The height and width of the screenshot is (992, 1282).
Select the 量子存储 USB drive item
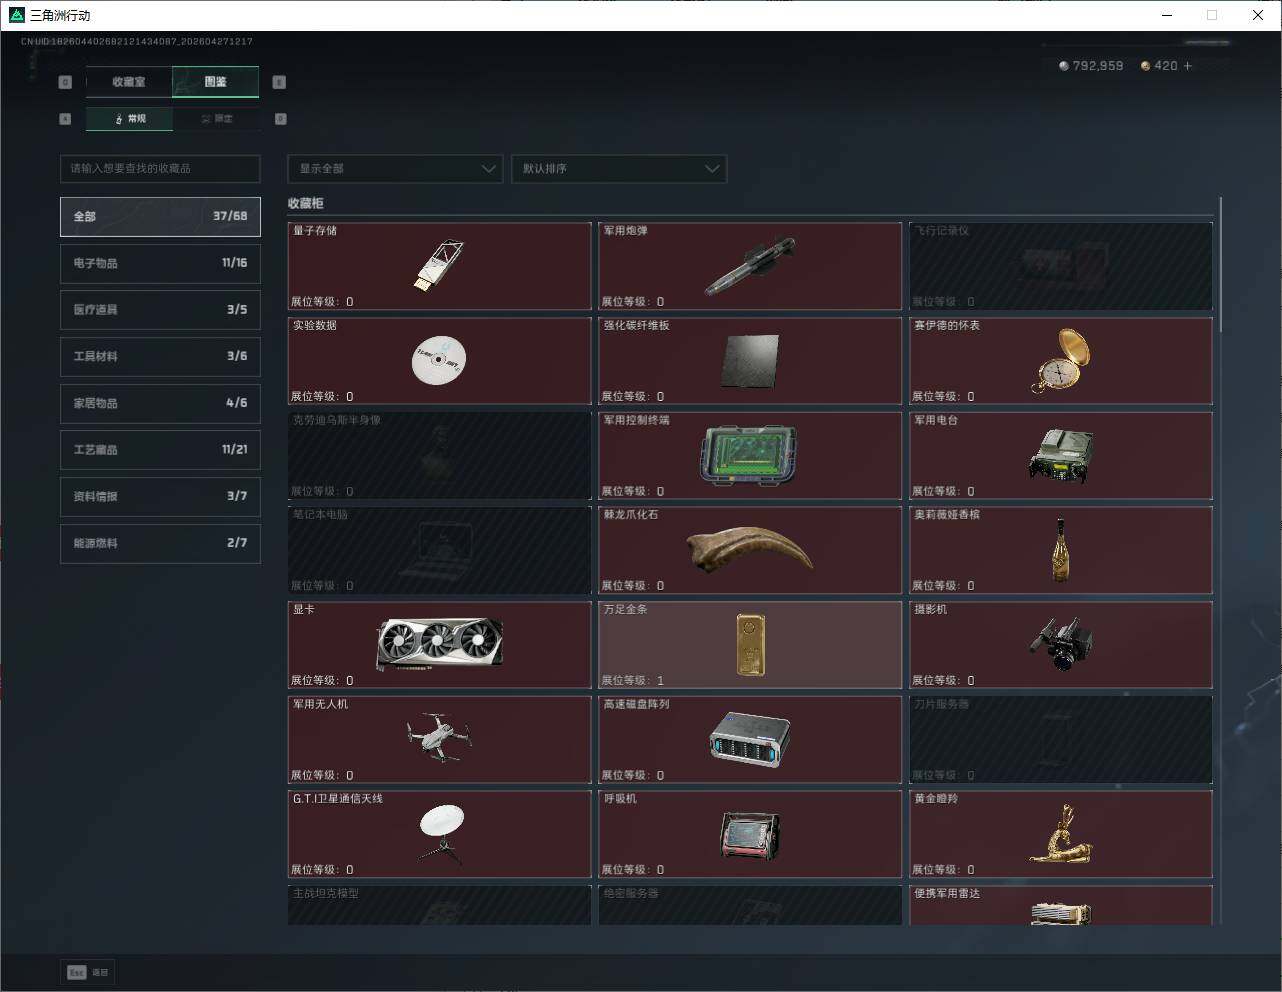pos(440,266)
